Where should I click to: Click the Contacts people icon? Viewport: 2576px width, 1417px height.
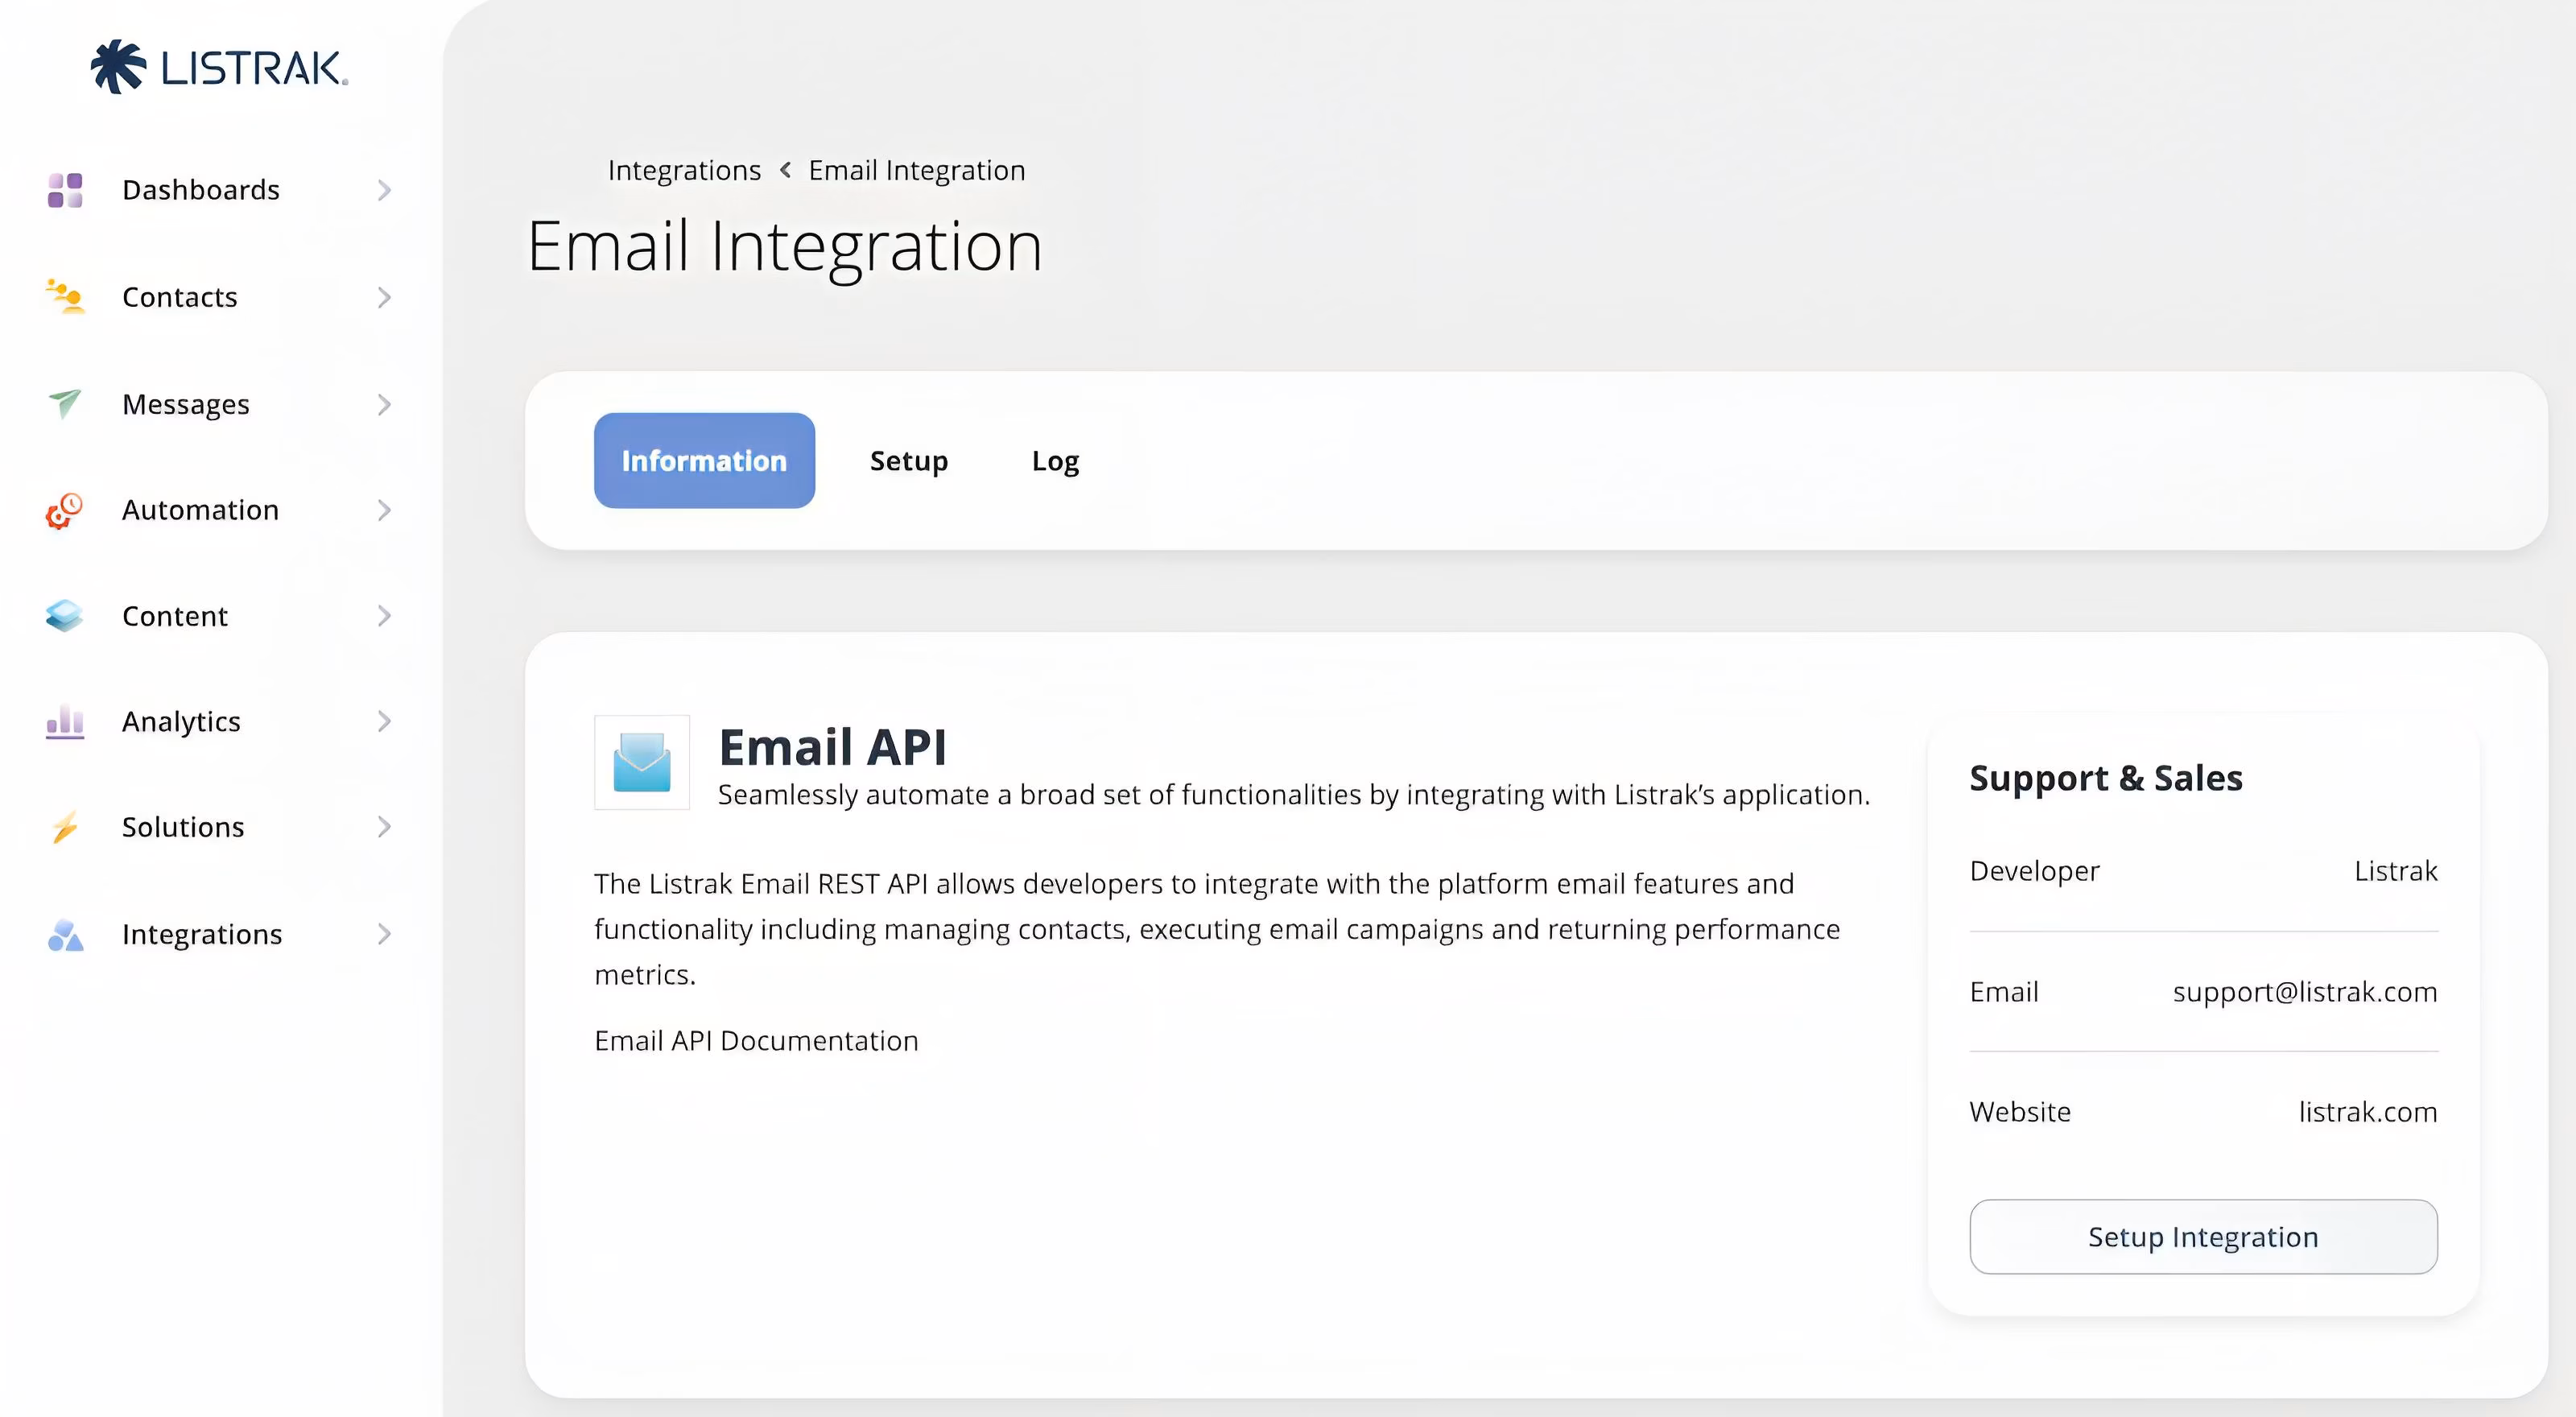point(65,297)
